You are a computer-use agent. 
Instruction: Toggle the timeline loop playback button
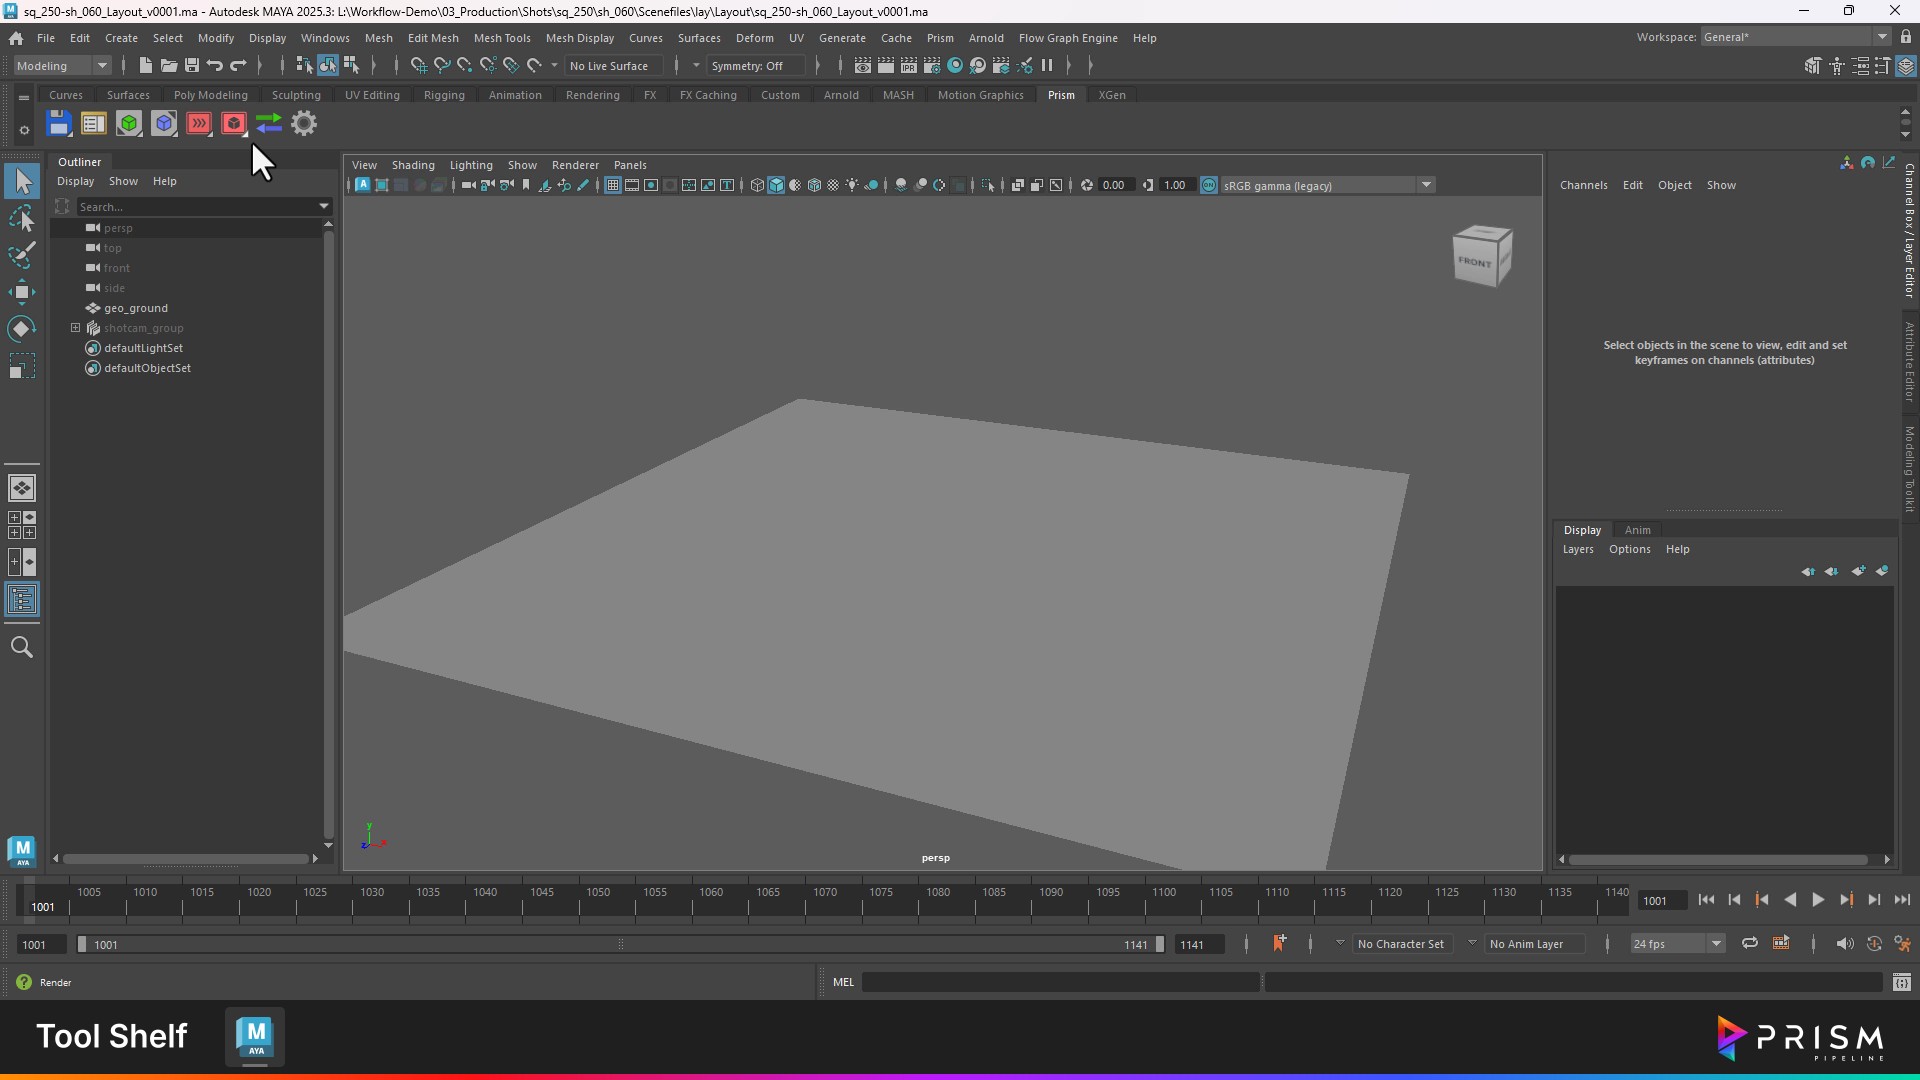(x=1750, y=944)
